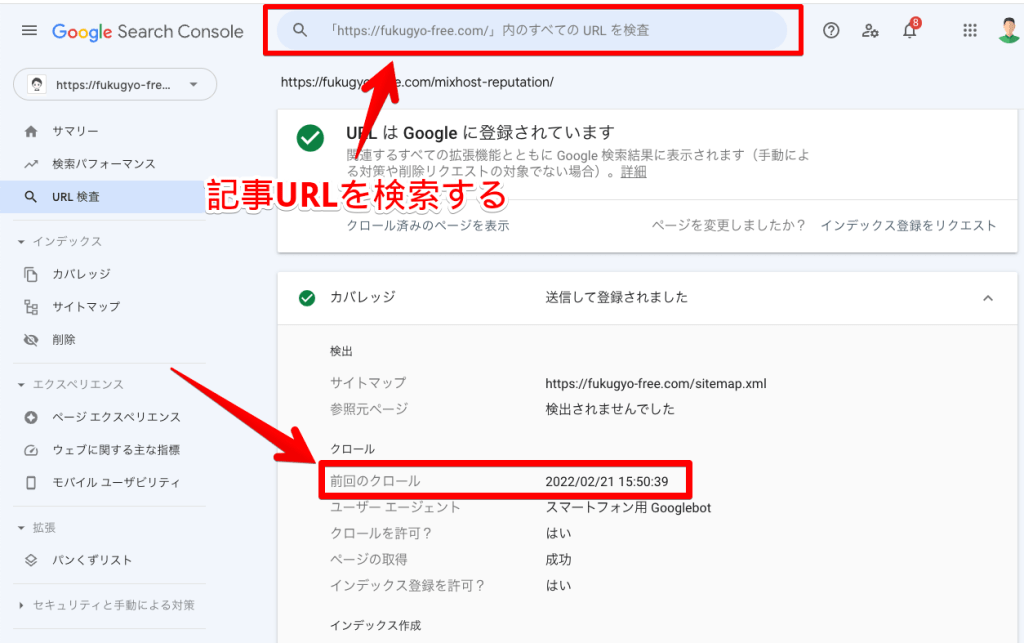The height and width of the screenshot is (643, 1024).
Task: Click large green check status icon
Action: click(310, 138)
